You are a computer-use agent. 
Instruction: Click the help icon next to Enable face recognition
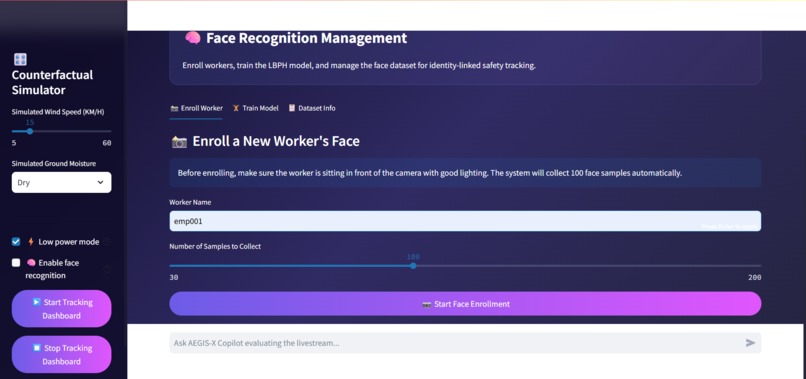pos(107,269)
